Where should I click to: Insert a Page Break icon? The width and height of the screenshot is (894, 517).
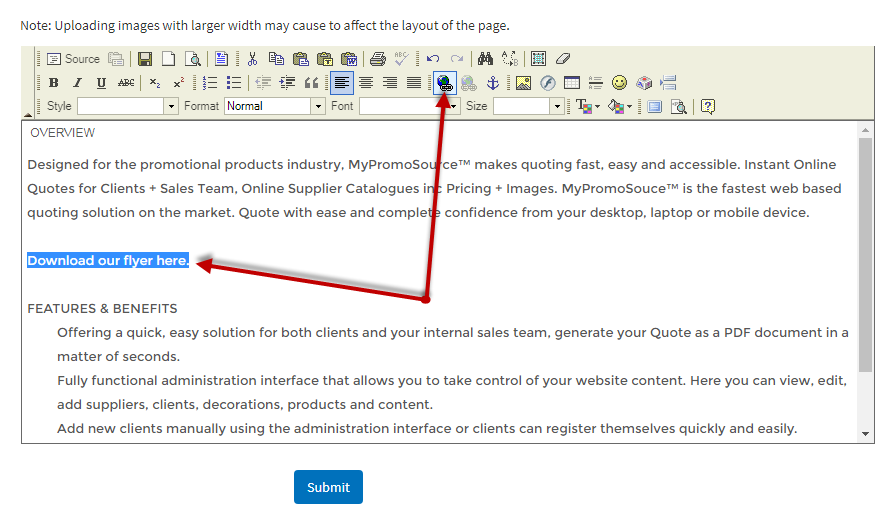coord(668,83)
